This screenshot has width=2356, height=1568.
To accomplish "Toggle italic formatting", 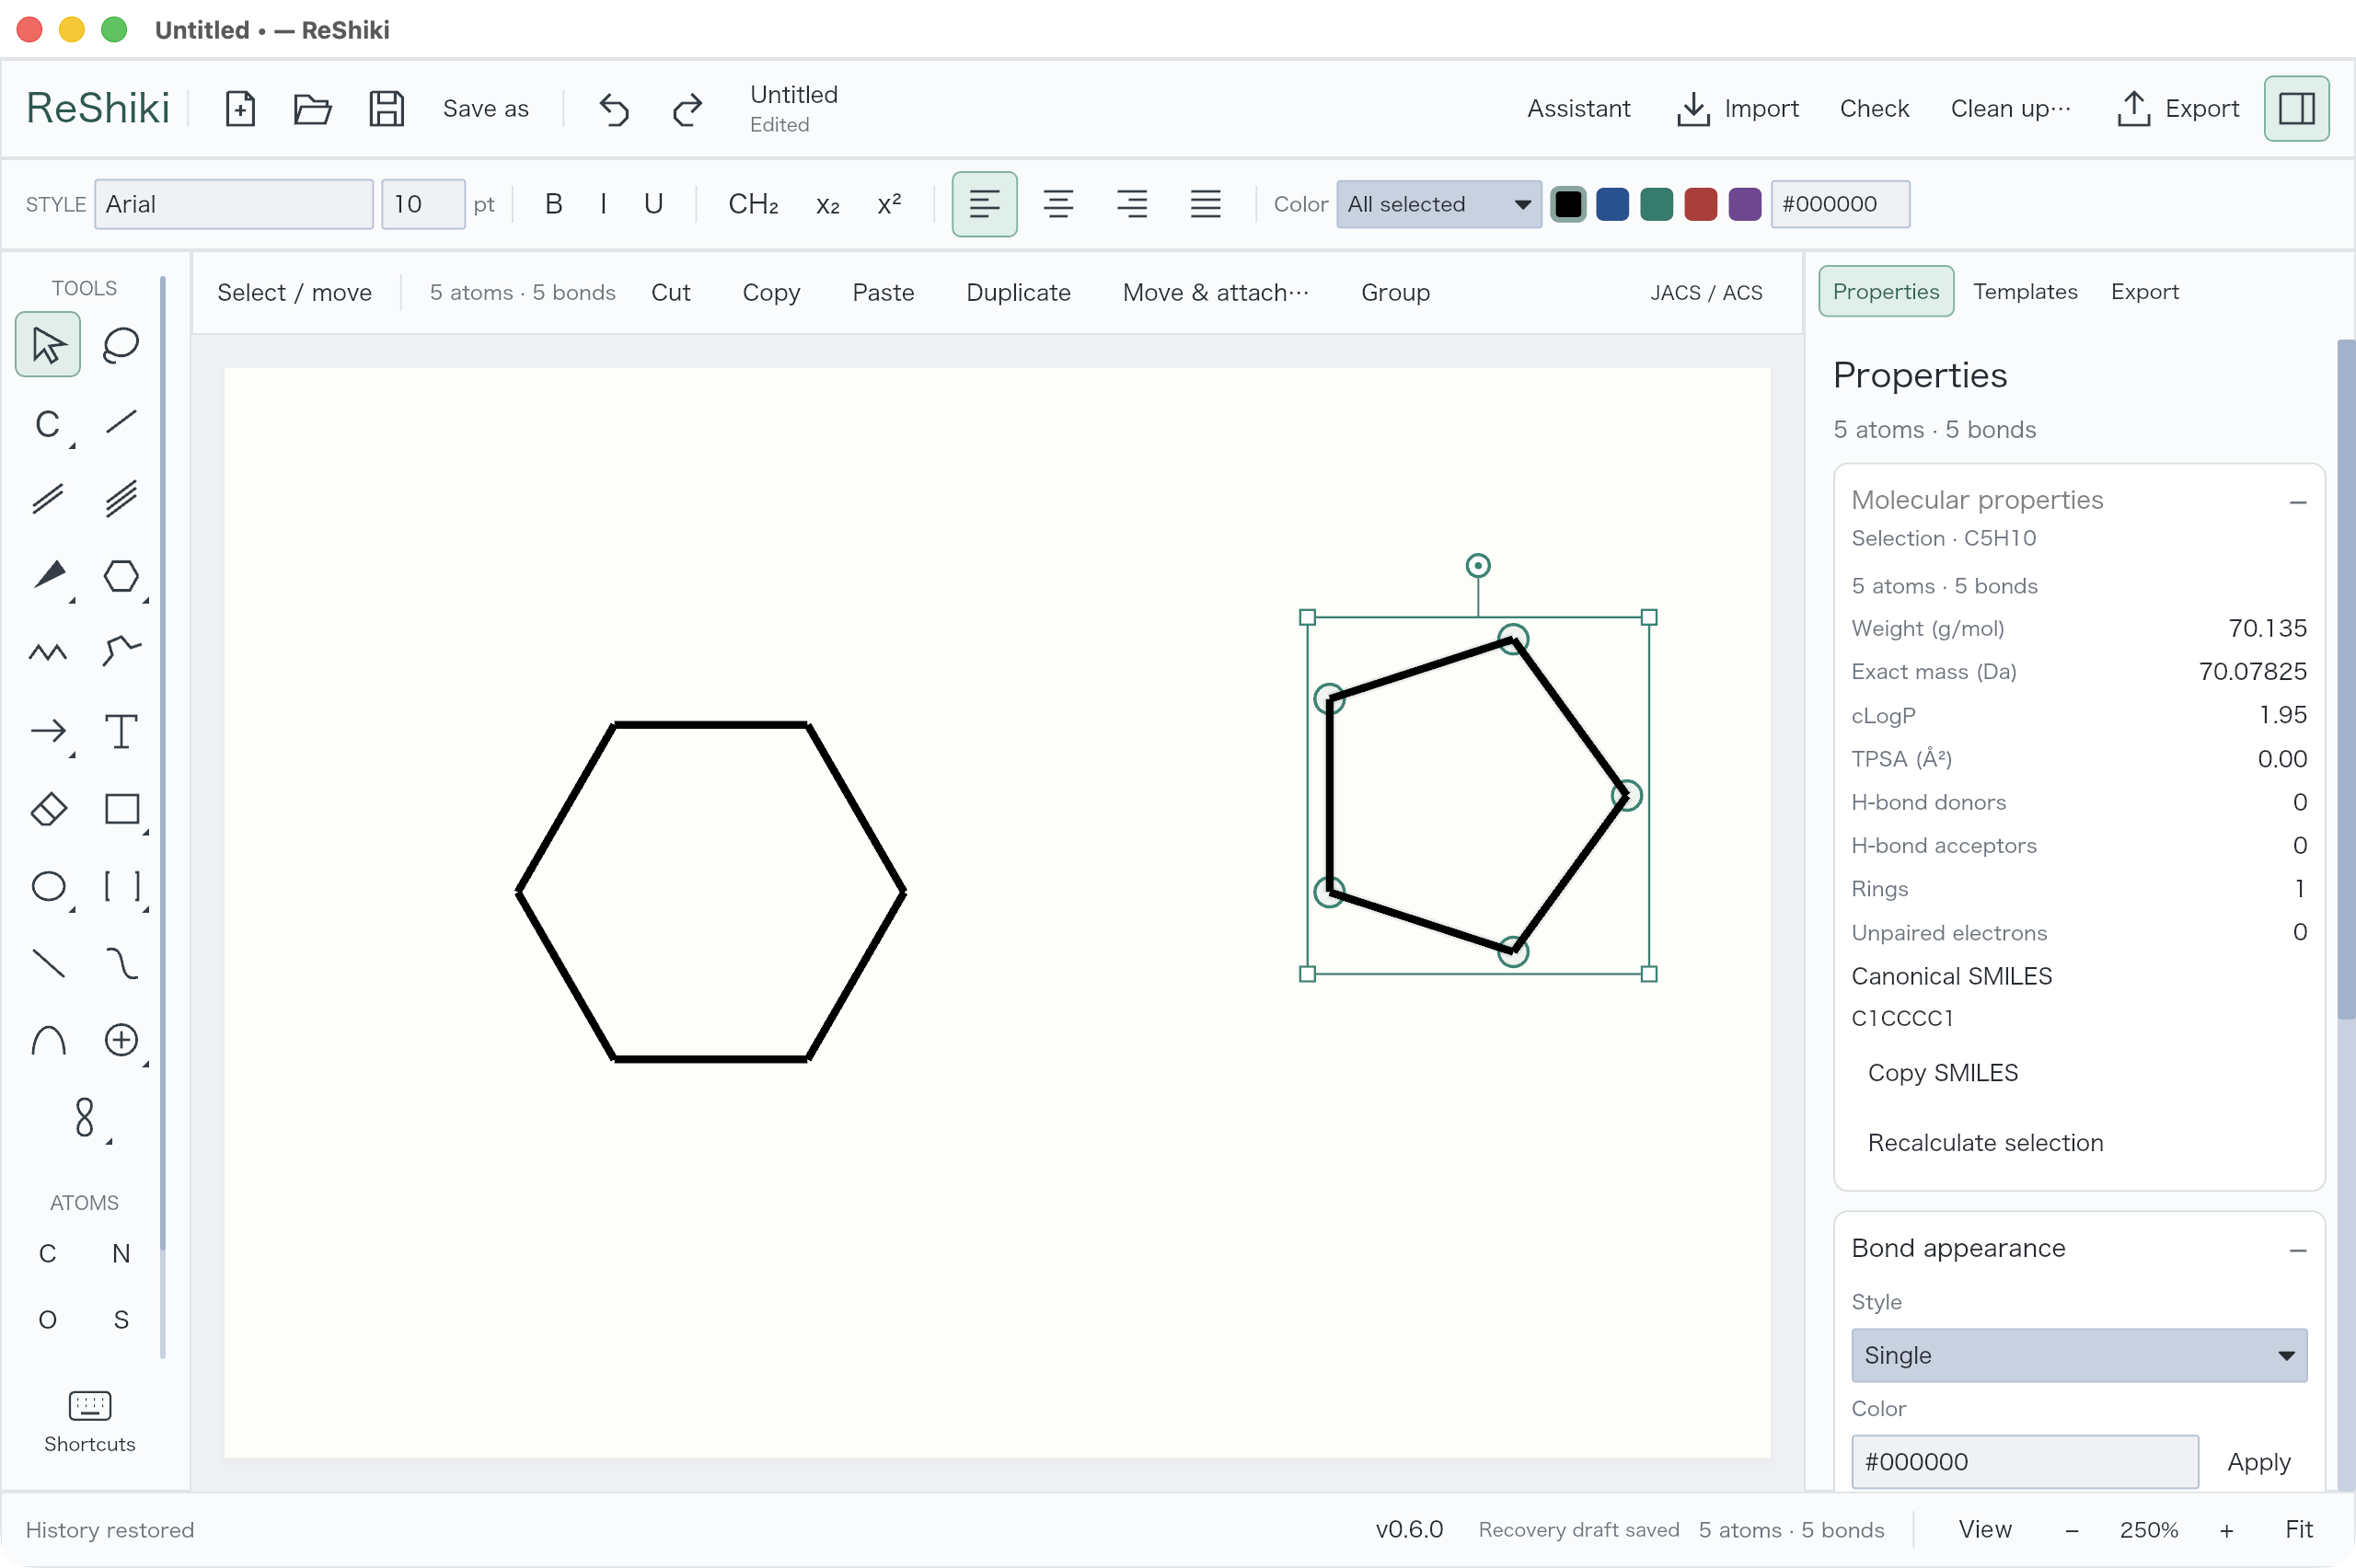I will pos(603,204).
